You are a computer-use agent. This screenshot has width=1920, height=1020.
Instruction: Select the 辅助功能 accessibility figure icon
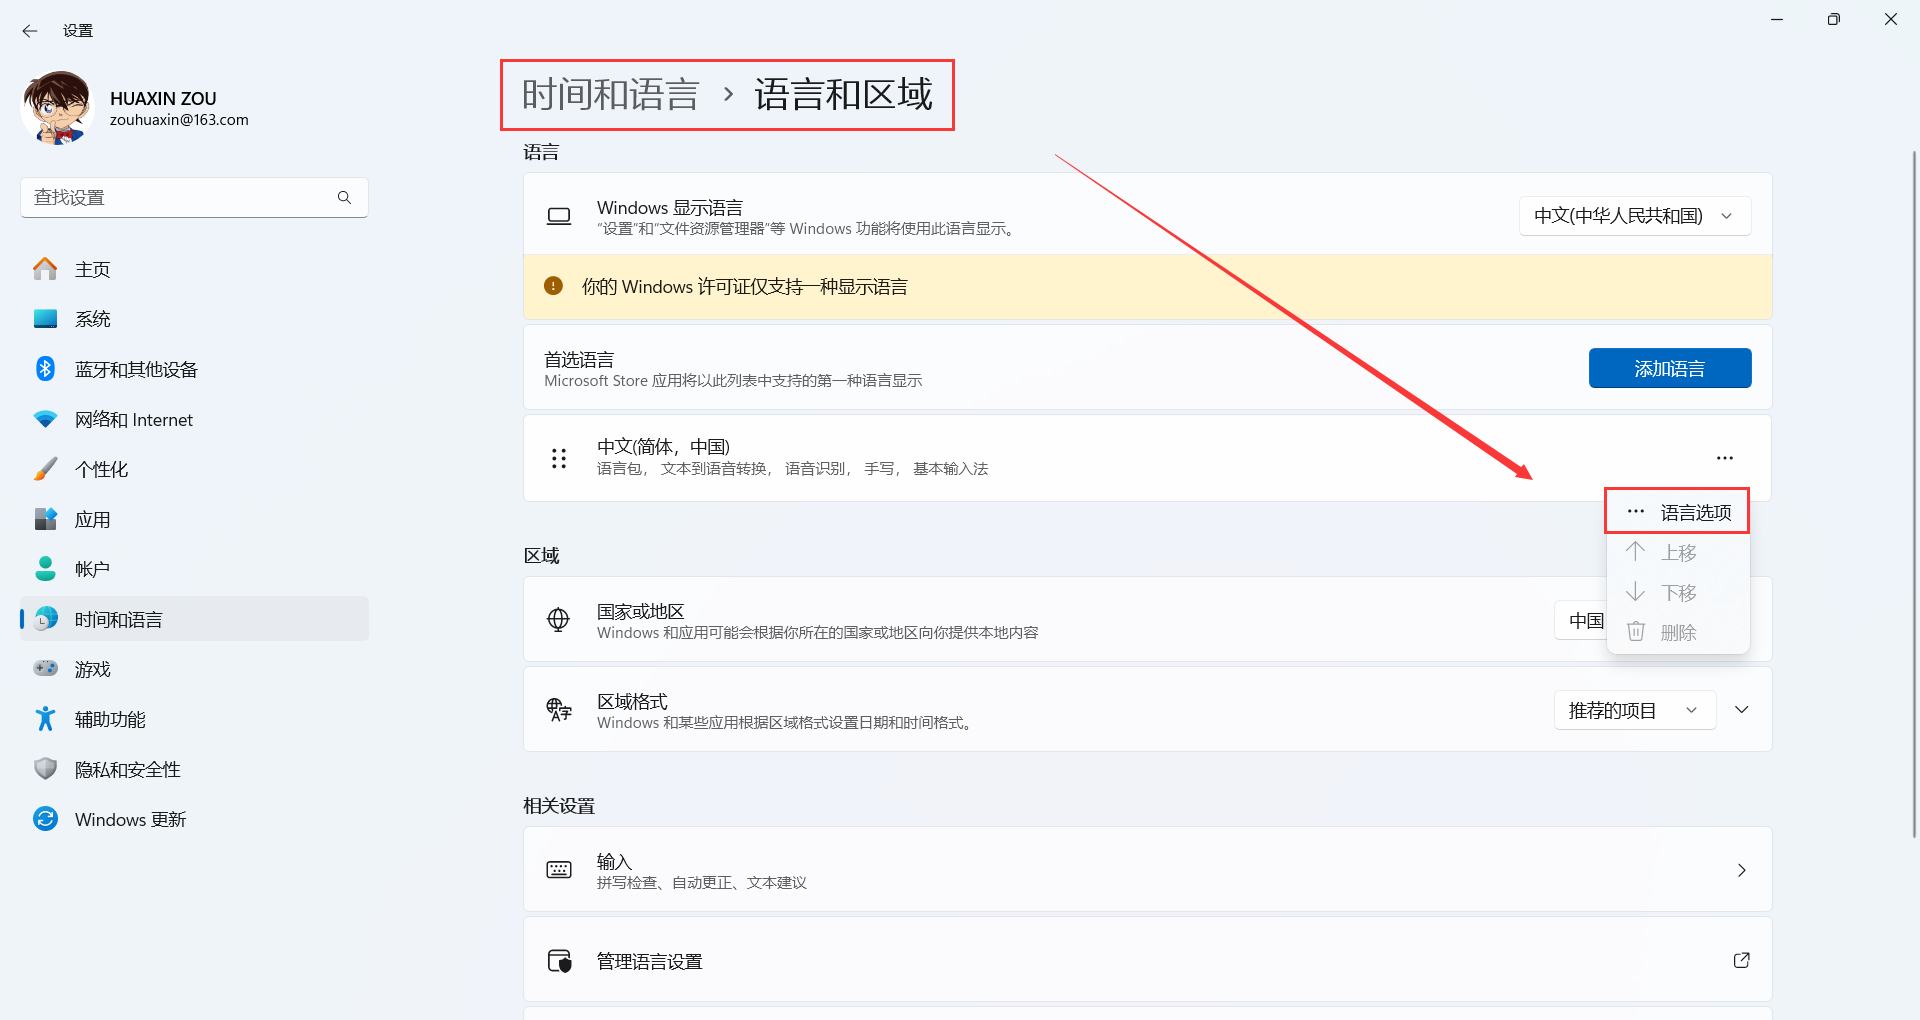pyautogui.click(x=45, y=719)
